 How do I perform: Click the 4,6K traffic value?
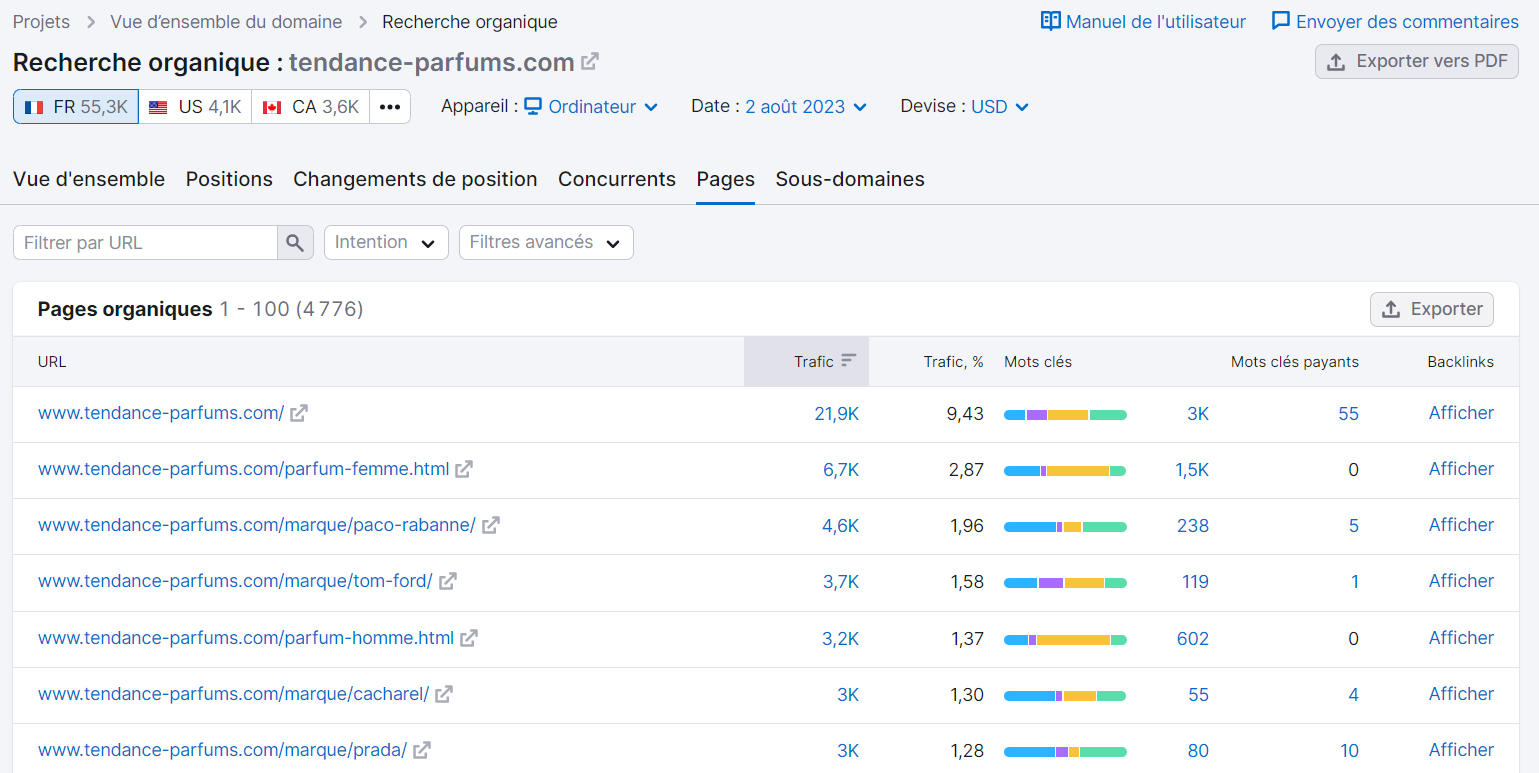841,525
